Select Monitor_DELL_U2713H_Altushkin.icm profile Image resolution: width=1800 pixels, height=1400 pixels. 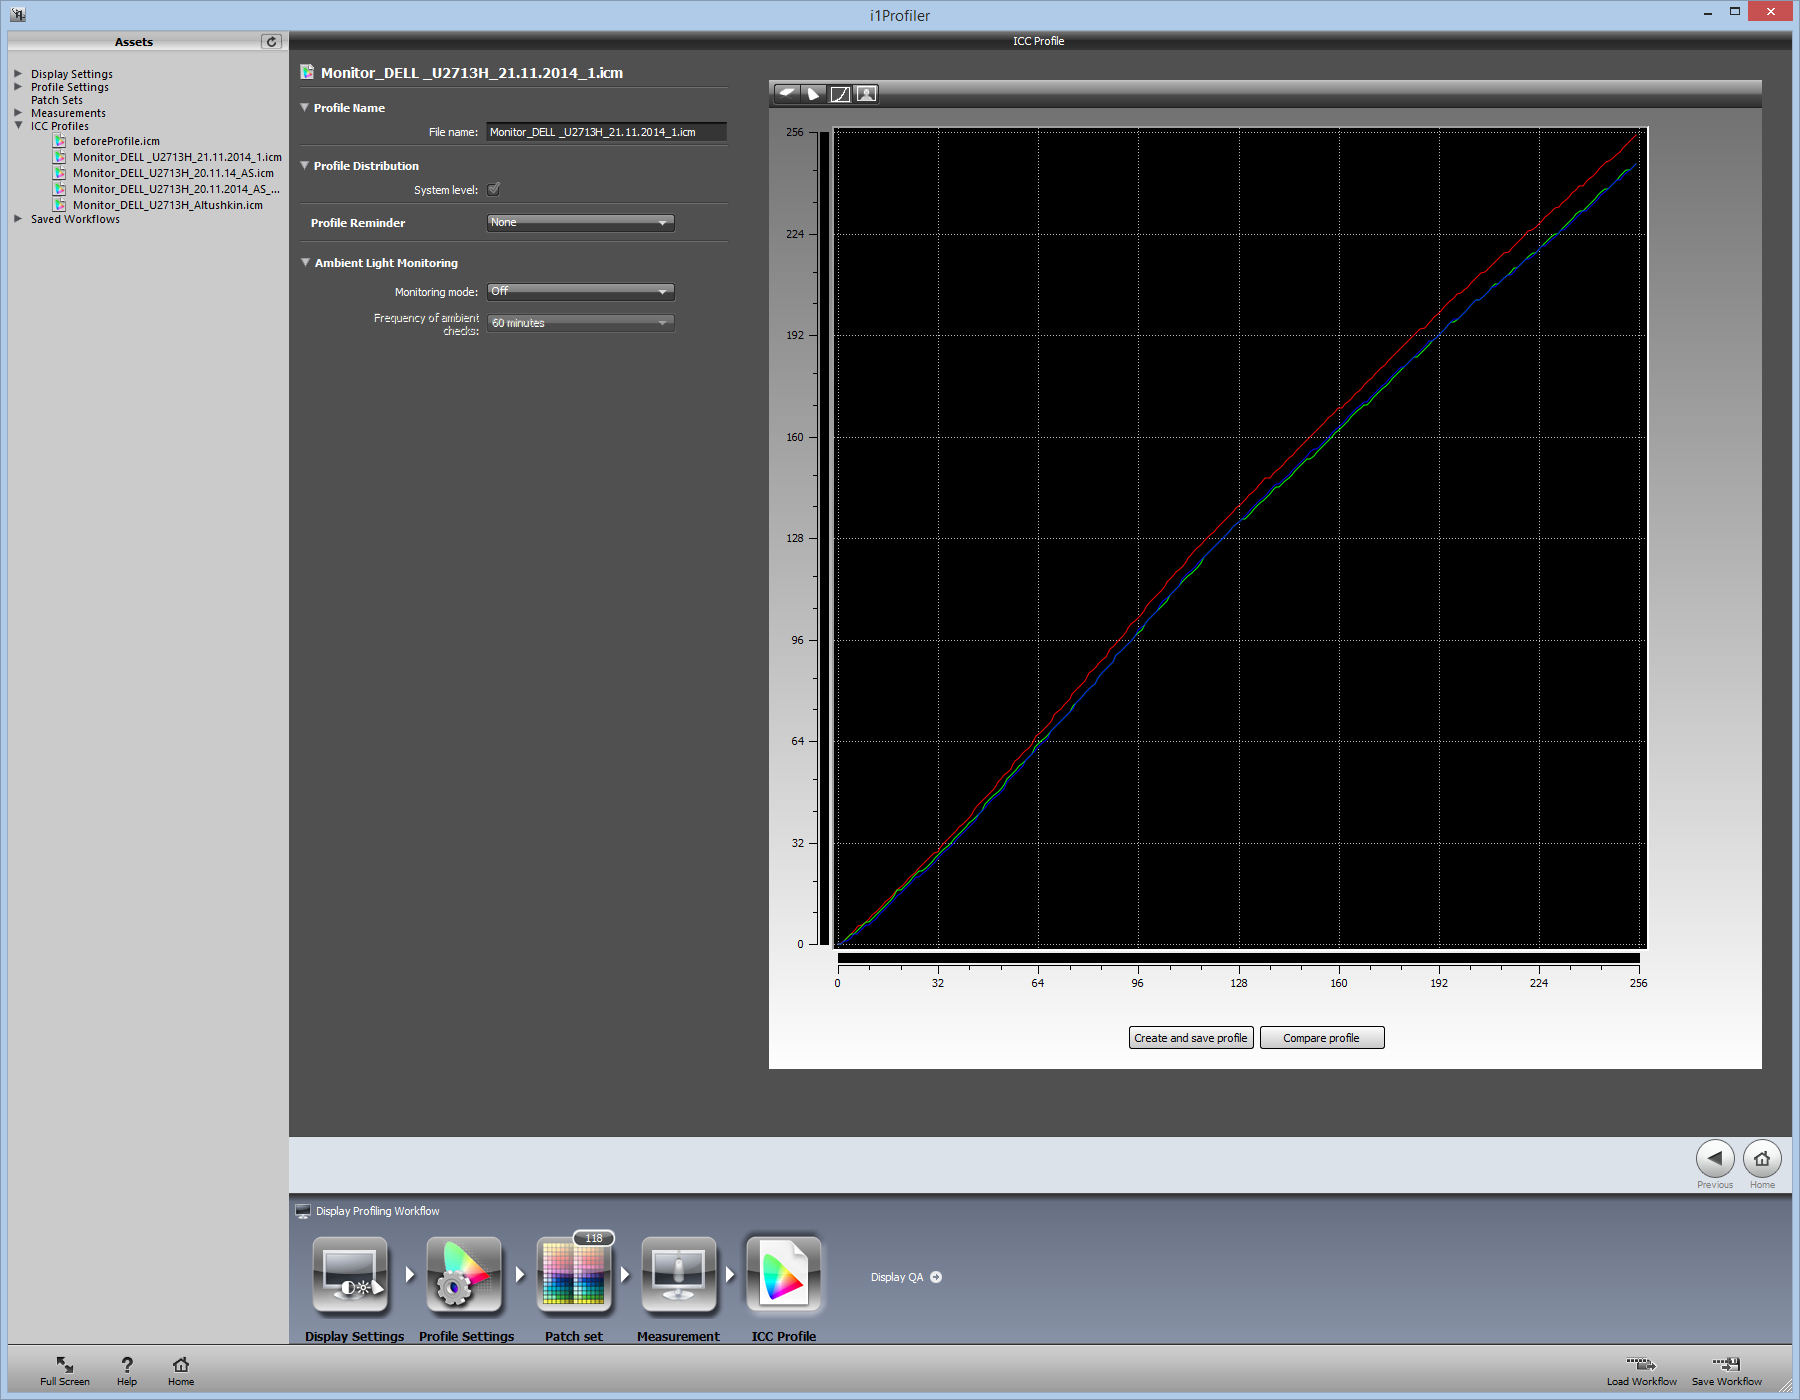pyautogui.click(x=168, y=205)
